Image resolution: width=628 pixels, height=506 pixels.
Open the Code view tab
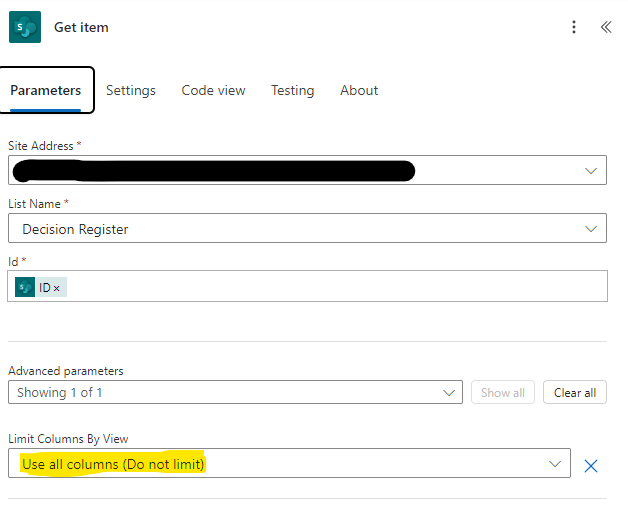pos(213,91)
